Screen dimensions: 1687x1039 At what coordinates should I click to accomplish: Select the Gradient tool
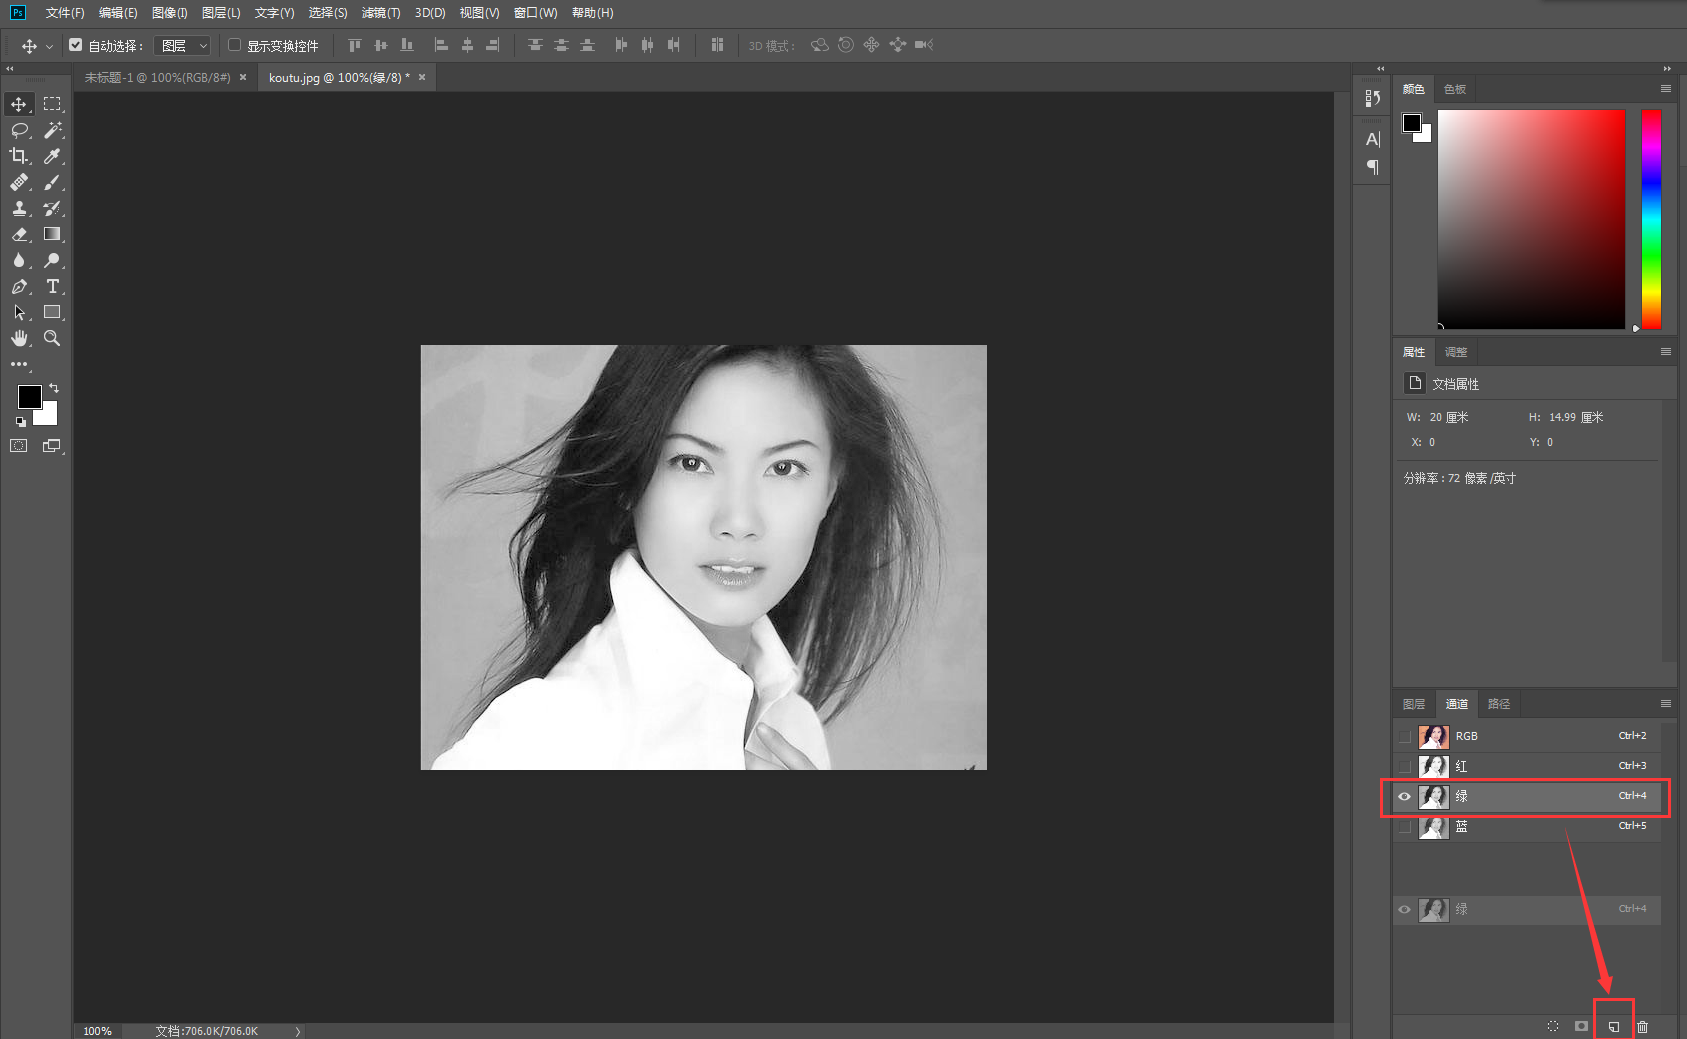coord(53,234)
